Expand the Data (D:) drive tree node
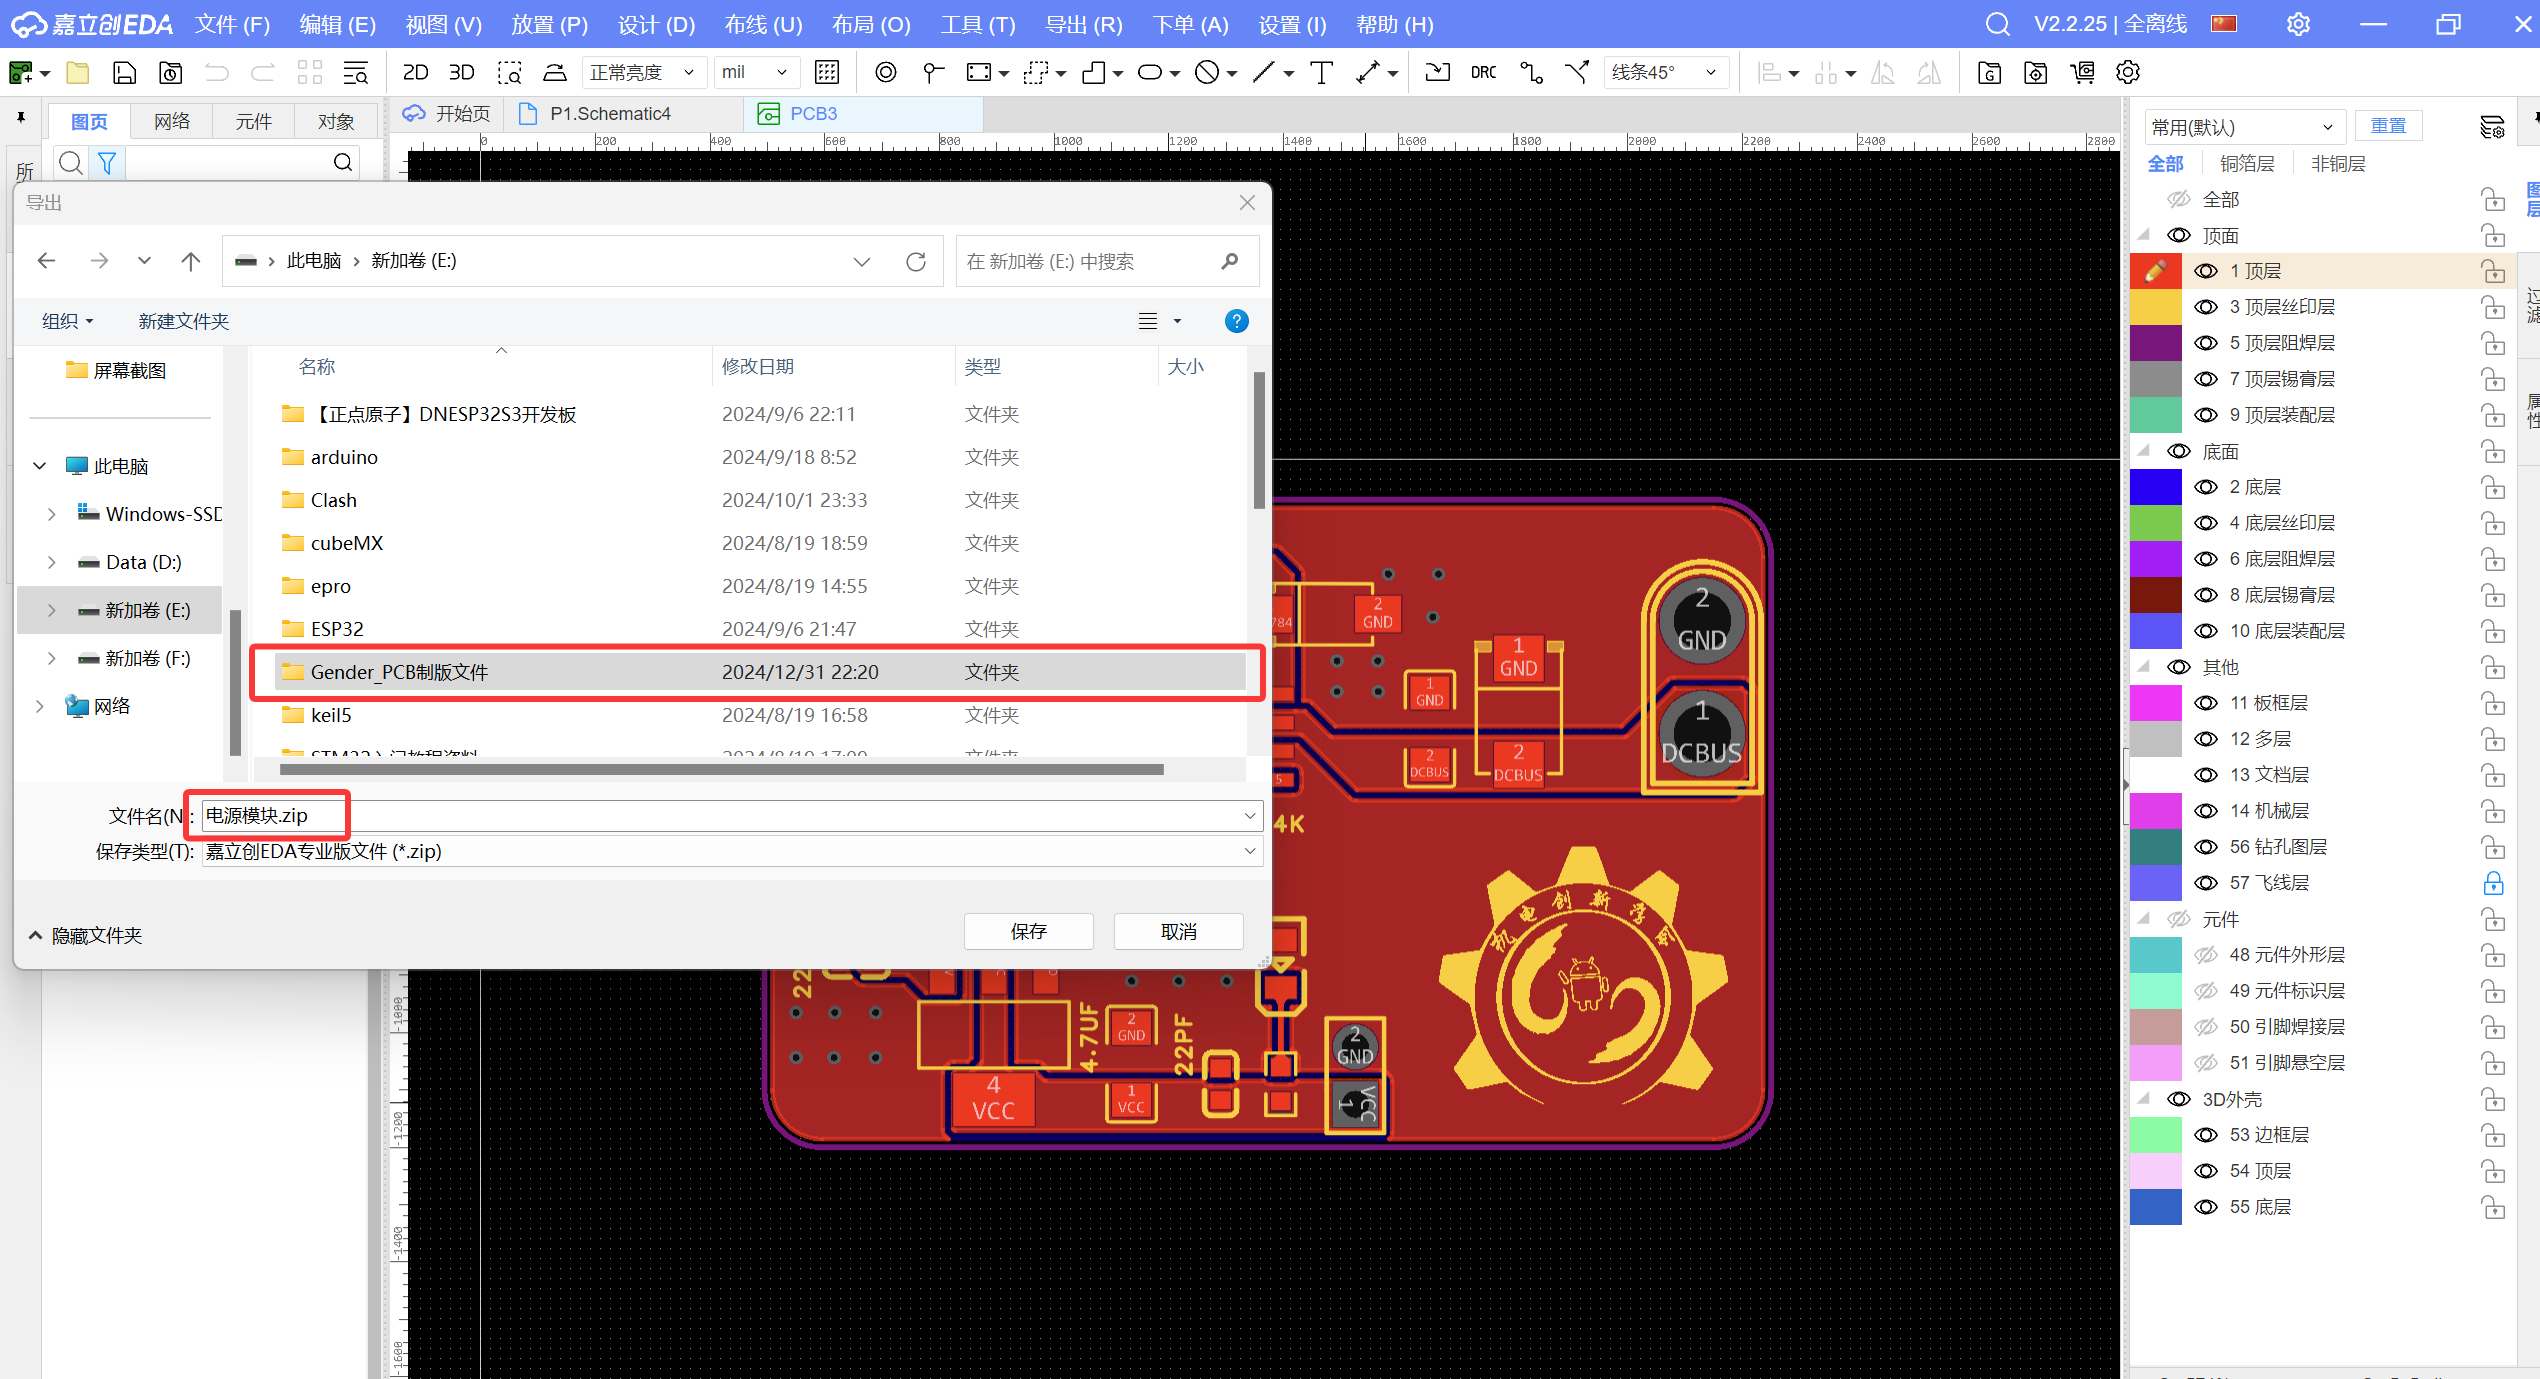 52,562
